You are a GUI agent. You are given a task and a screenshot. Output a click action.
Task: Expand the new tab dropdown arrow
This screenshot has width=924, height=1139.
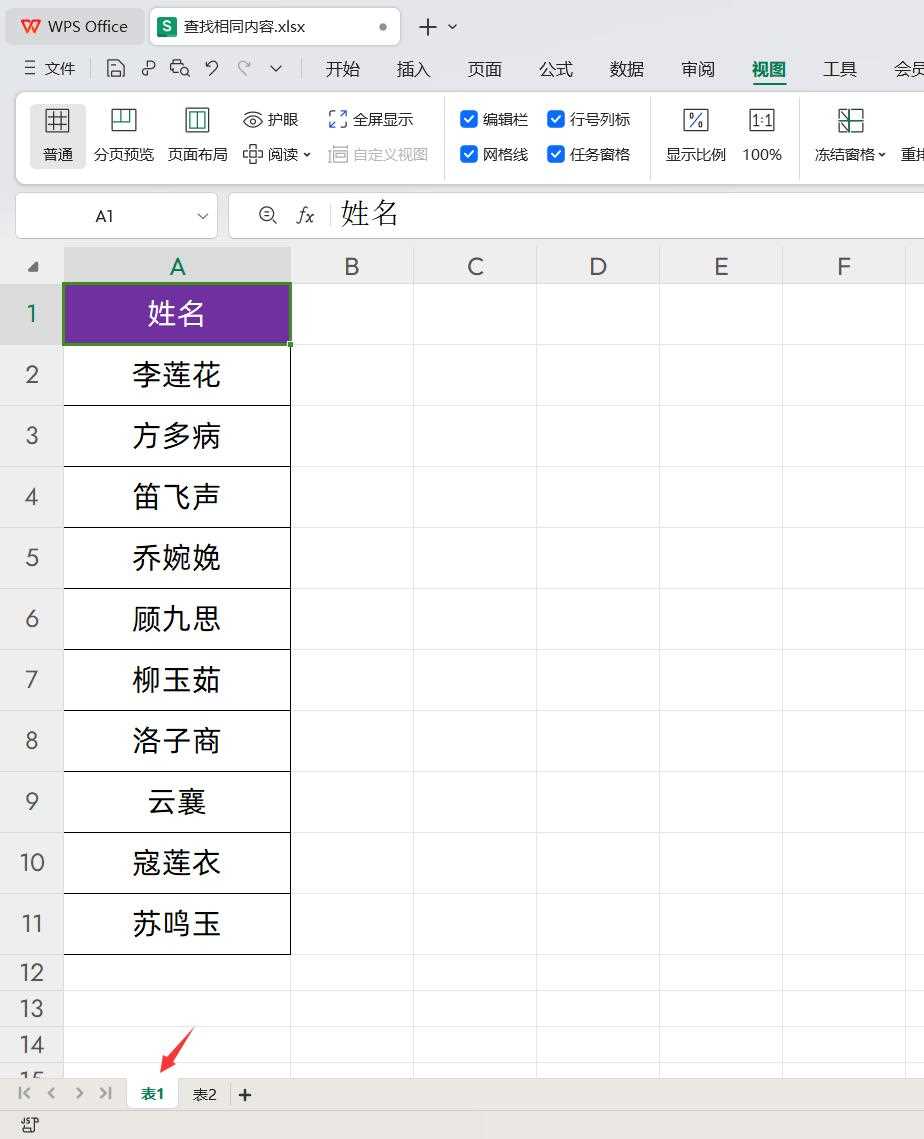tap(453, 27)
